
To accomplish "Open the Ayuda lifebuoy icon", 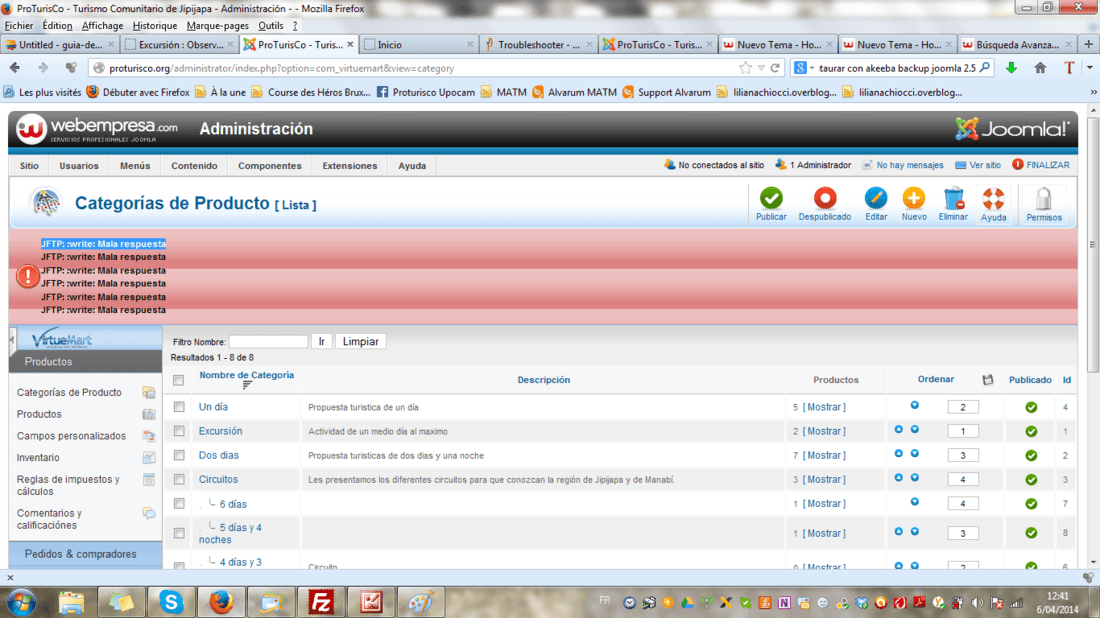I will click(x=993, y=199).
